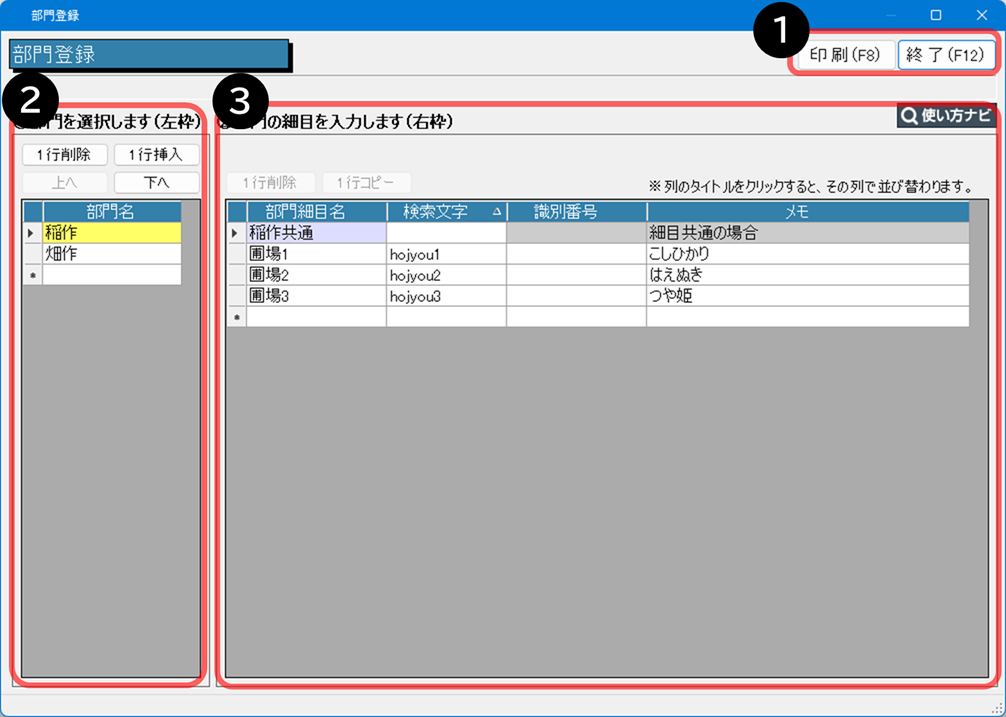
Task: Maximize the 部門登録 window
Action: pos(936,15)
